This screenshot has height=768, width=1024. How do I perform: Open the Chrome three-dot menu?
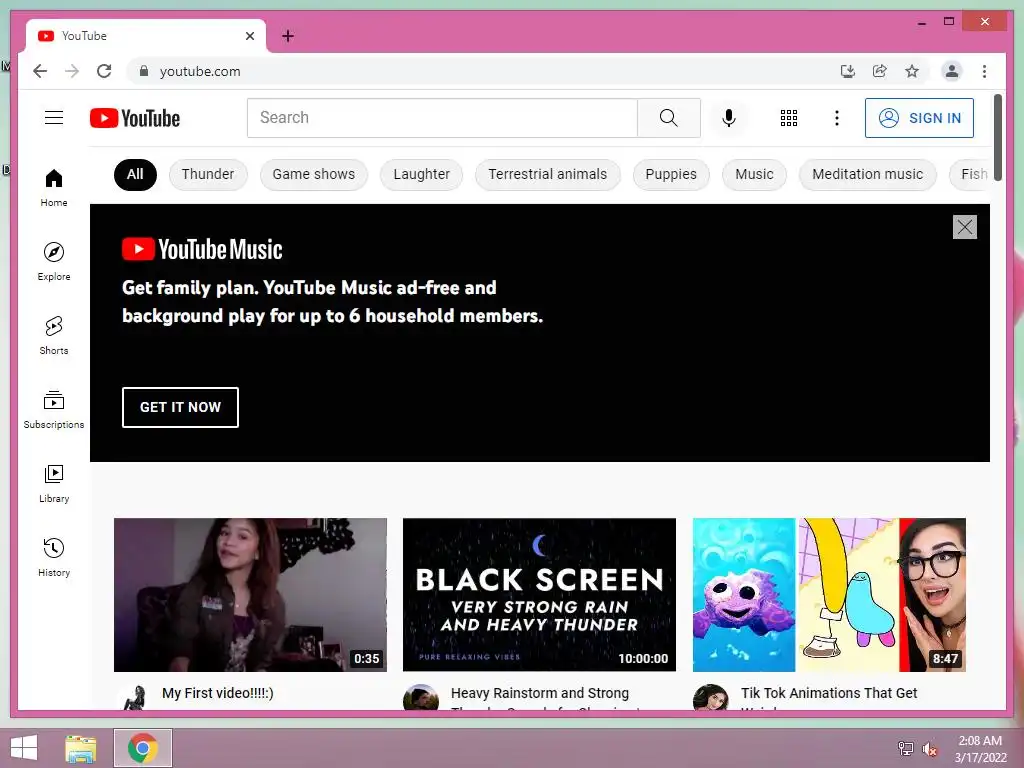tap(984, 71)
